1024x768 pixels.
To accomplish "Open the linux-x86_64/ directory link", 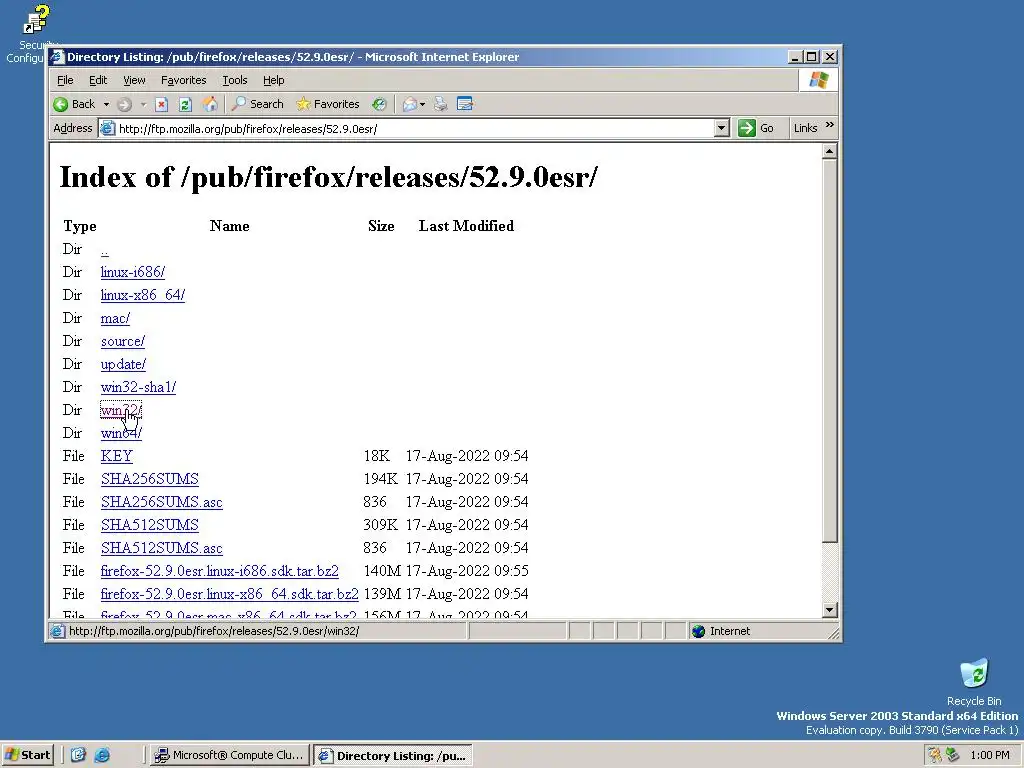I will [142, 295].
